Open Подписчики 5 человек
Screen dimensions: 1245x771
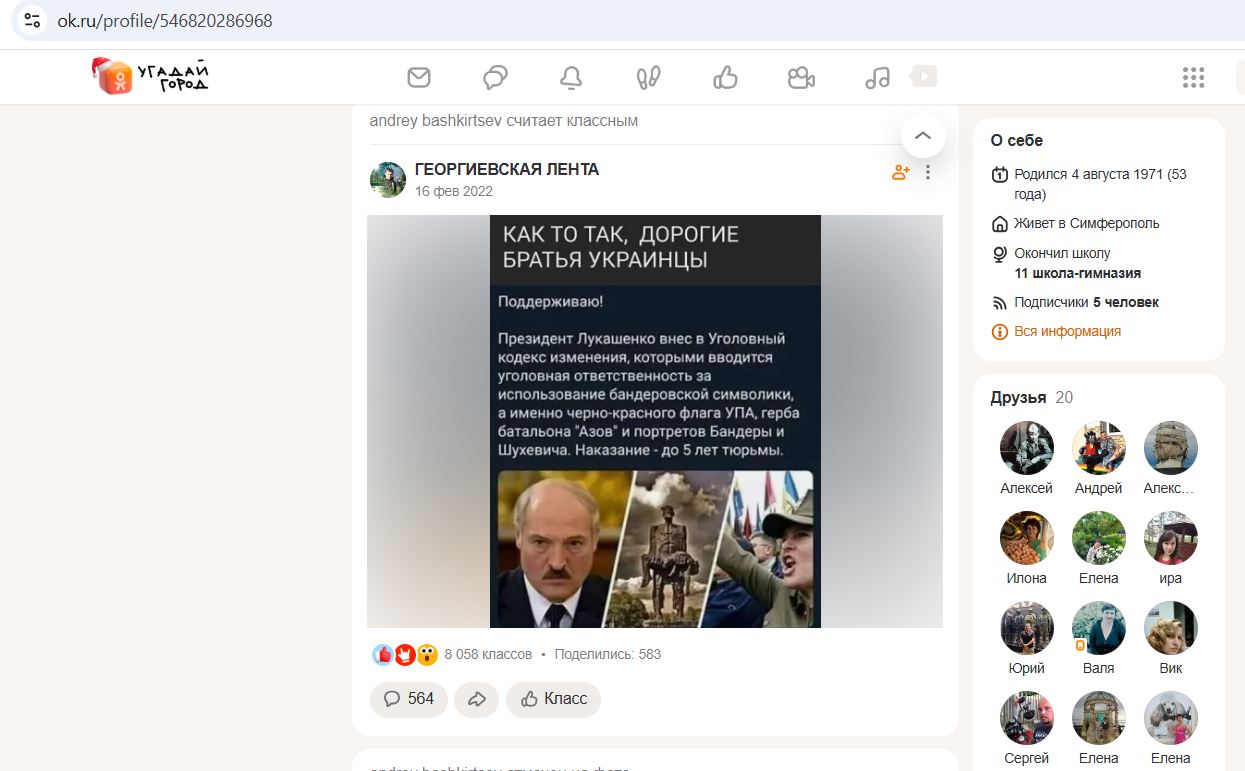[1086, 303]
